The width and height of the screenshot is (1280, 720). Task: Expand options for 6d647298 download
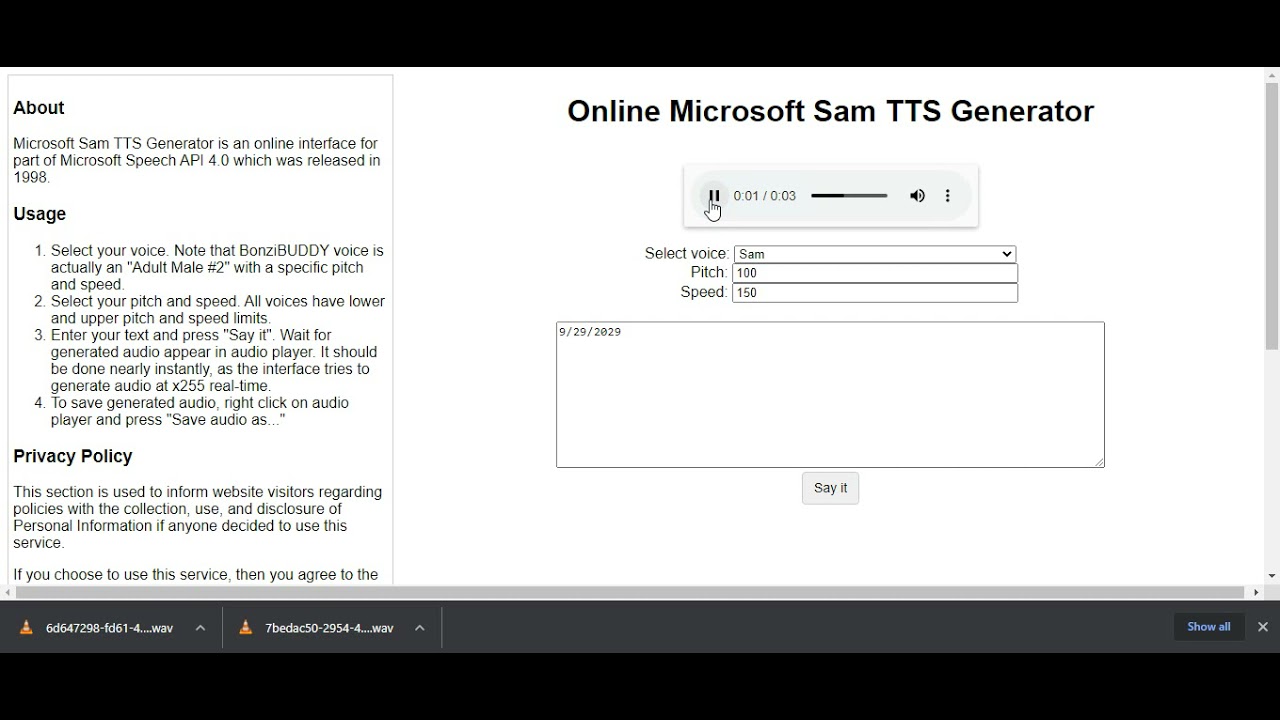[x=200, y=628]
